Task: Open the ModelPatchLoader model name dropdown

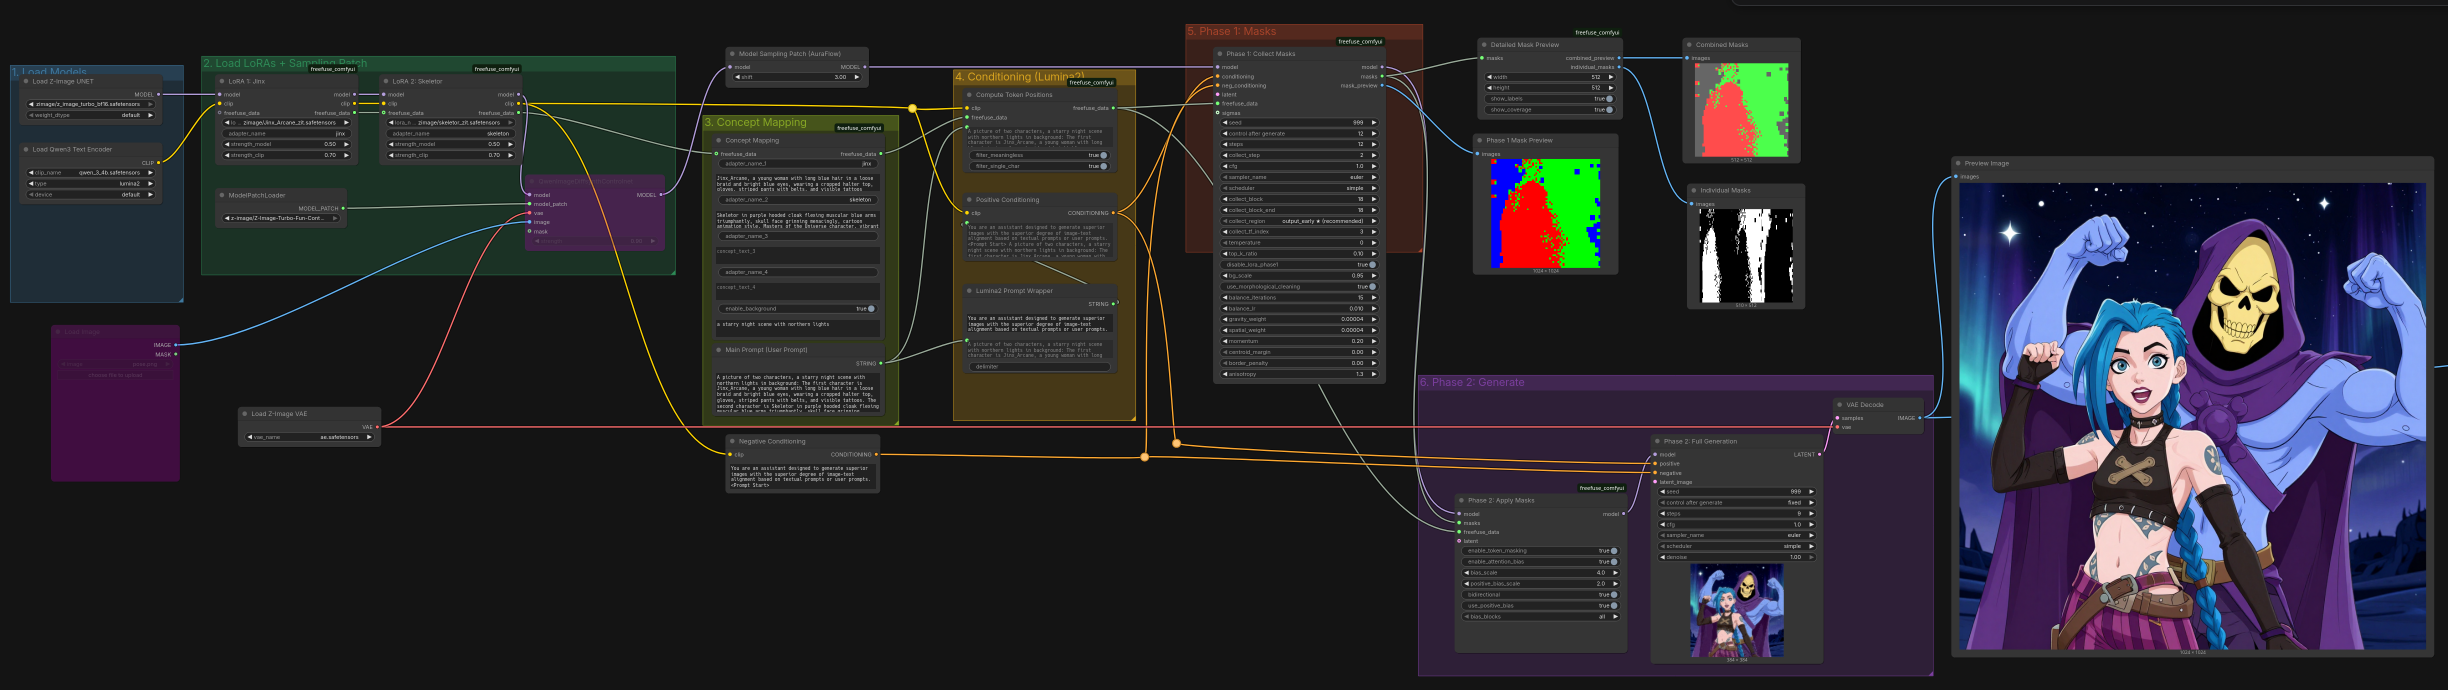Action: click(x=282, y=218)
